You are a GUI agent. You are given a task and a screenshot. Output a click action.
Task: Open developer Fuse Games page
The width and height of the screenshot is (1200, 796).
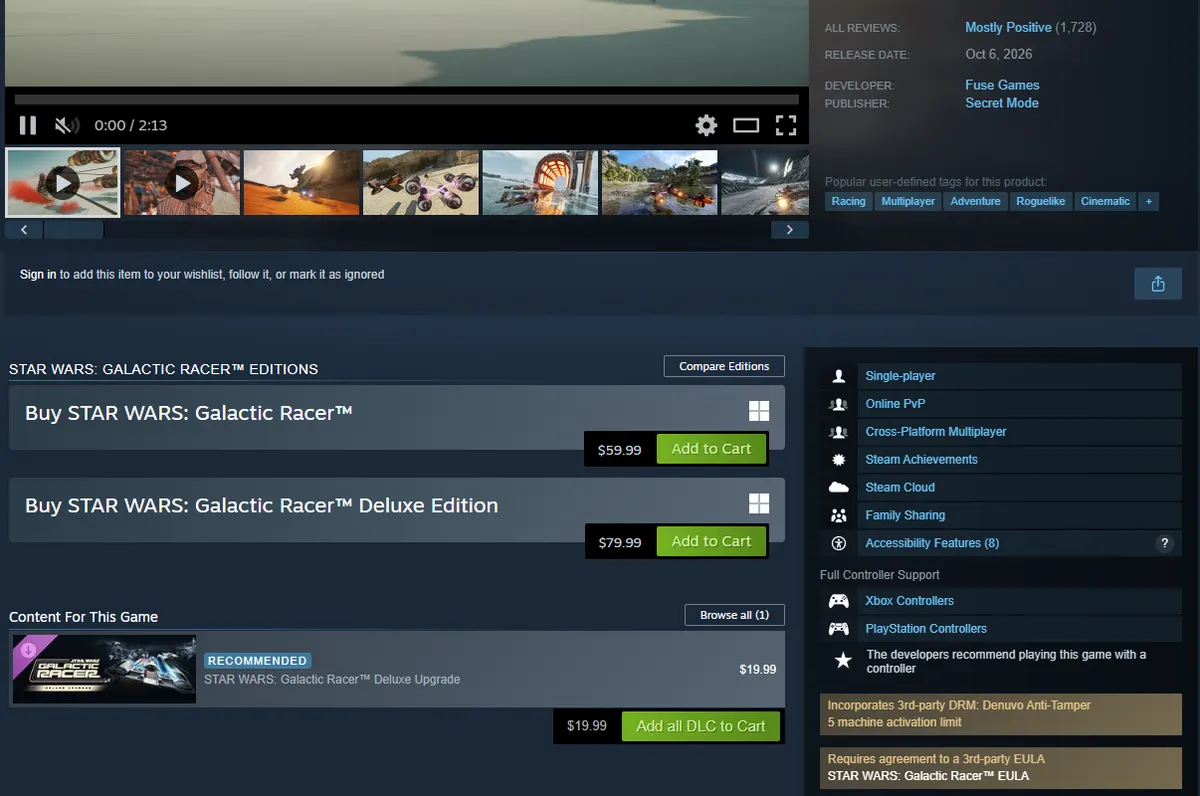(1002, 85)
